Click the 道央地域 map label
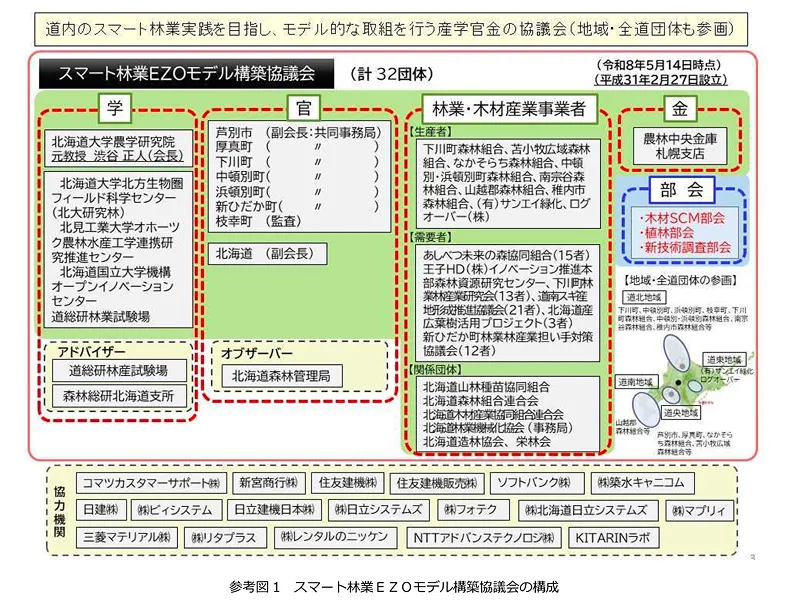 [x=680, y=413]
